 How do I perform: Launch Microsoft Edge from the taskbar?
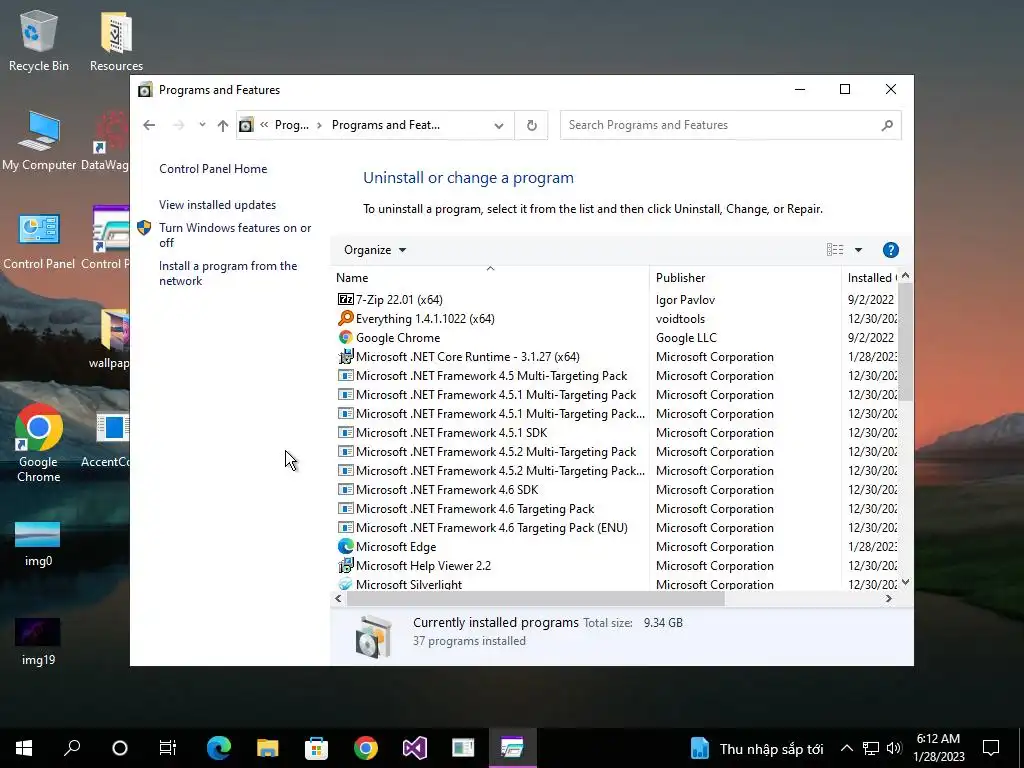pos(219,748)
